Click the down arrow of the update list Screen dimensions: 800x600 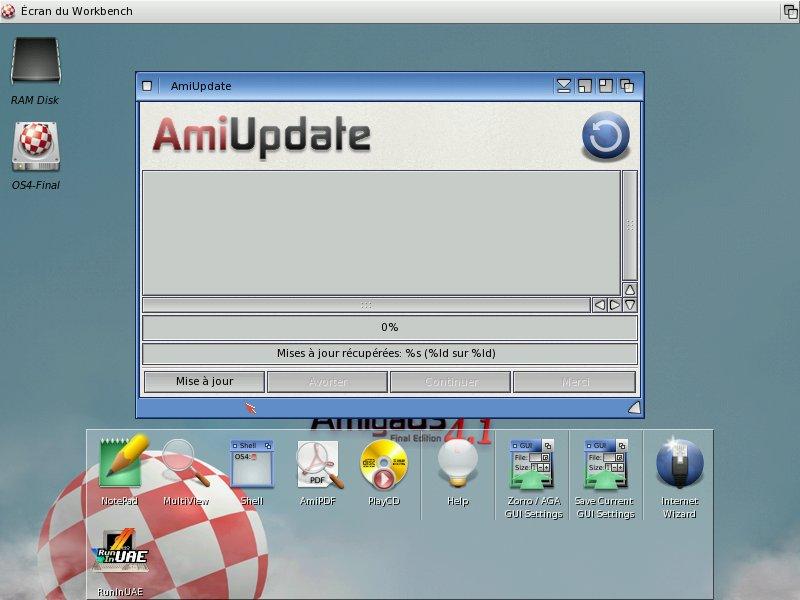coord(630,305)
